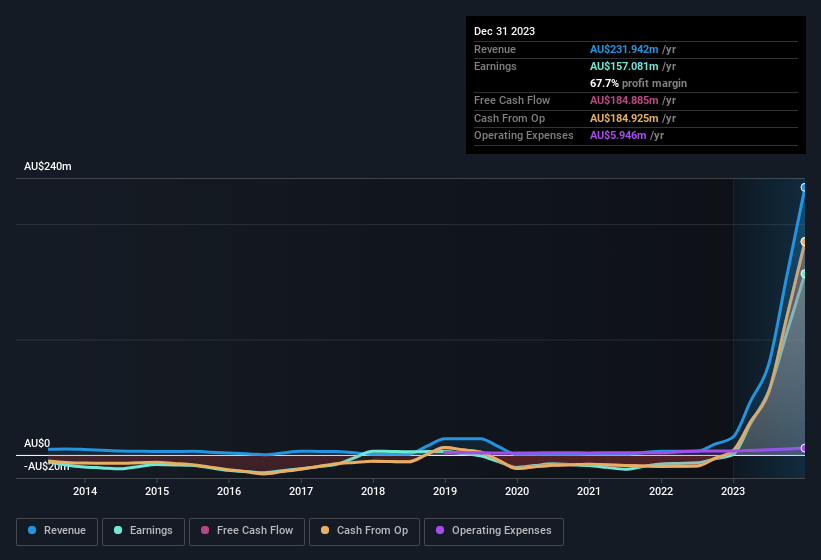Toggle the Revenue series legend button
Viewport: 821px width, 560px height.
(57, 531)
